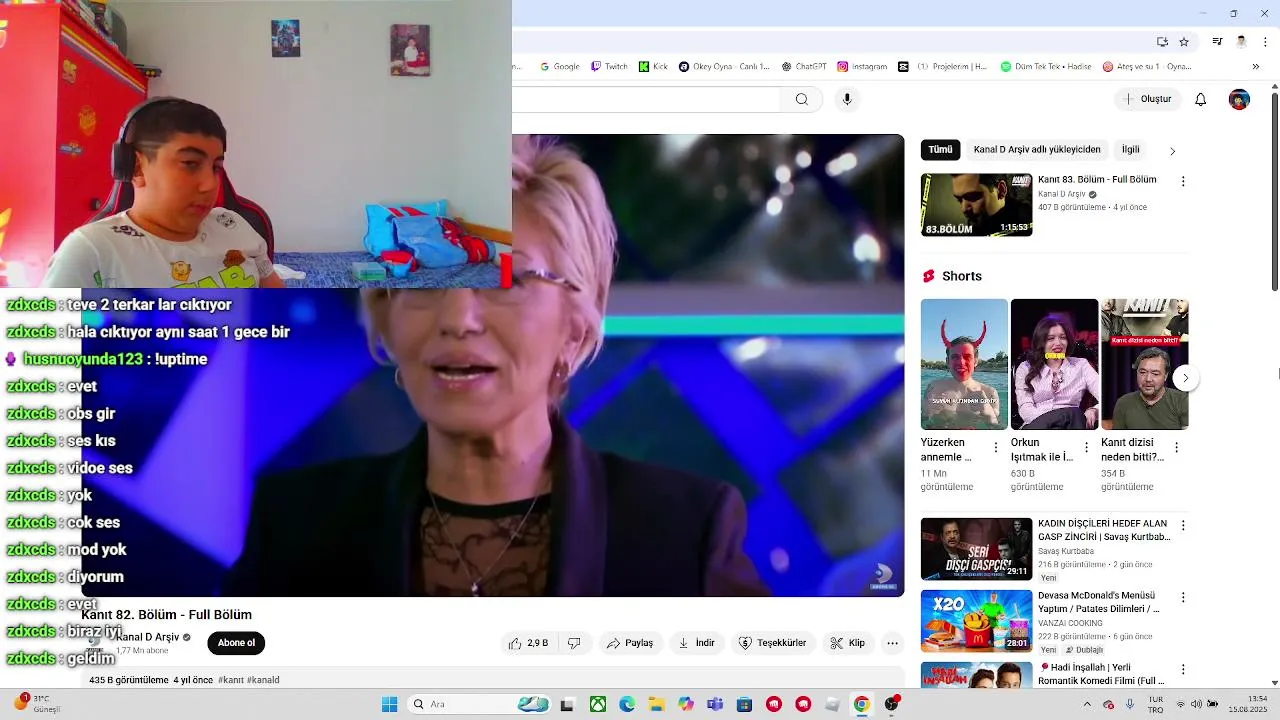Viewport: 1280px width, 720px height.
Task: Click the #kanıt hashtag
Action: tap(231, 680)
